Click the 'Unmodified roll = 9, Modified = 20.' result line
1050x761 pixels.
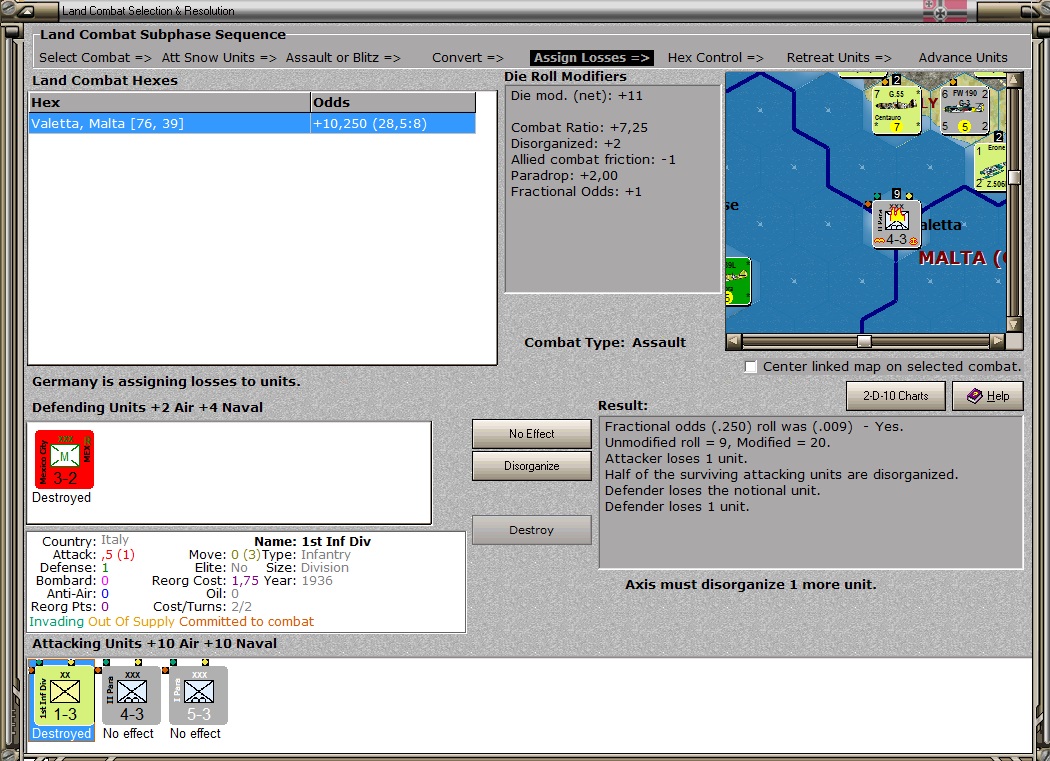717,442
